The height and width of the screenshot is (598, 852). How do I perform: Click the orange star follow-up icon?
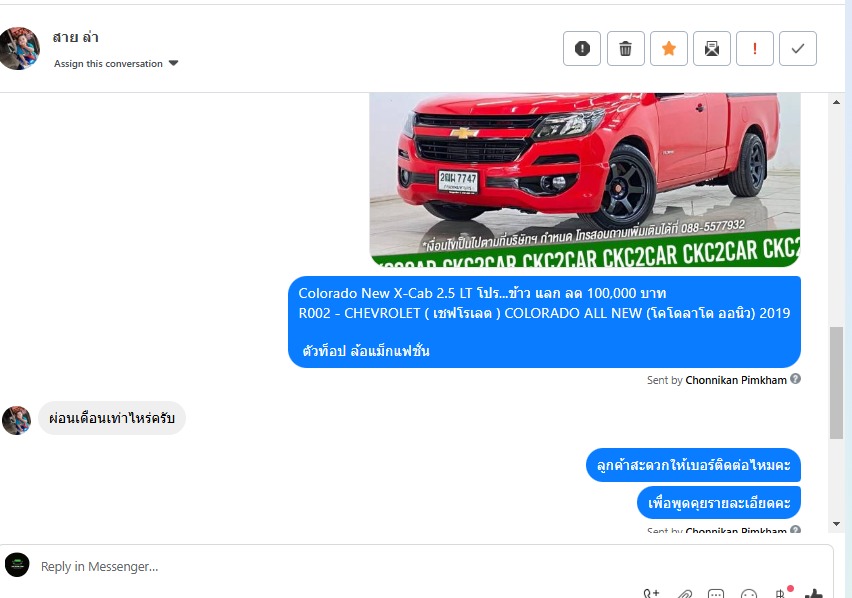[669, 48]
